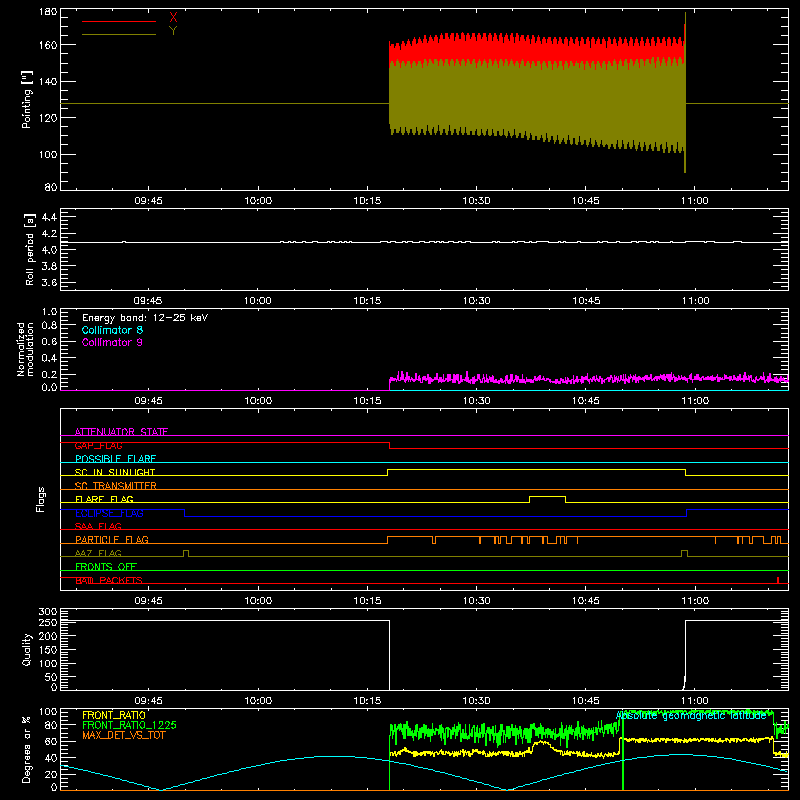Screen dimensions: 800x800
Task: Click the 1.0 tick on Normalized modulation axis
Action: click(x=49, y=312)
